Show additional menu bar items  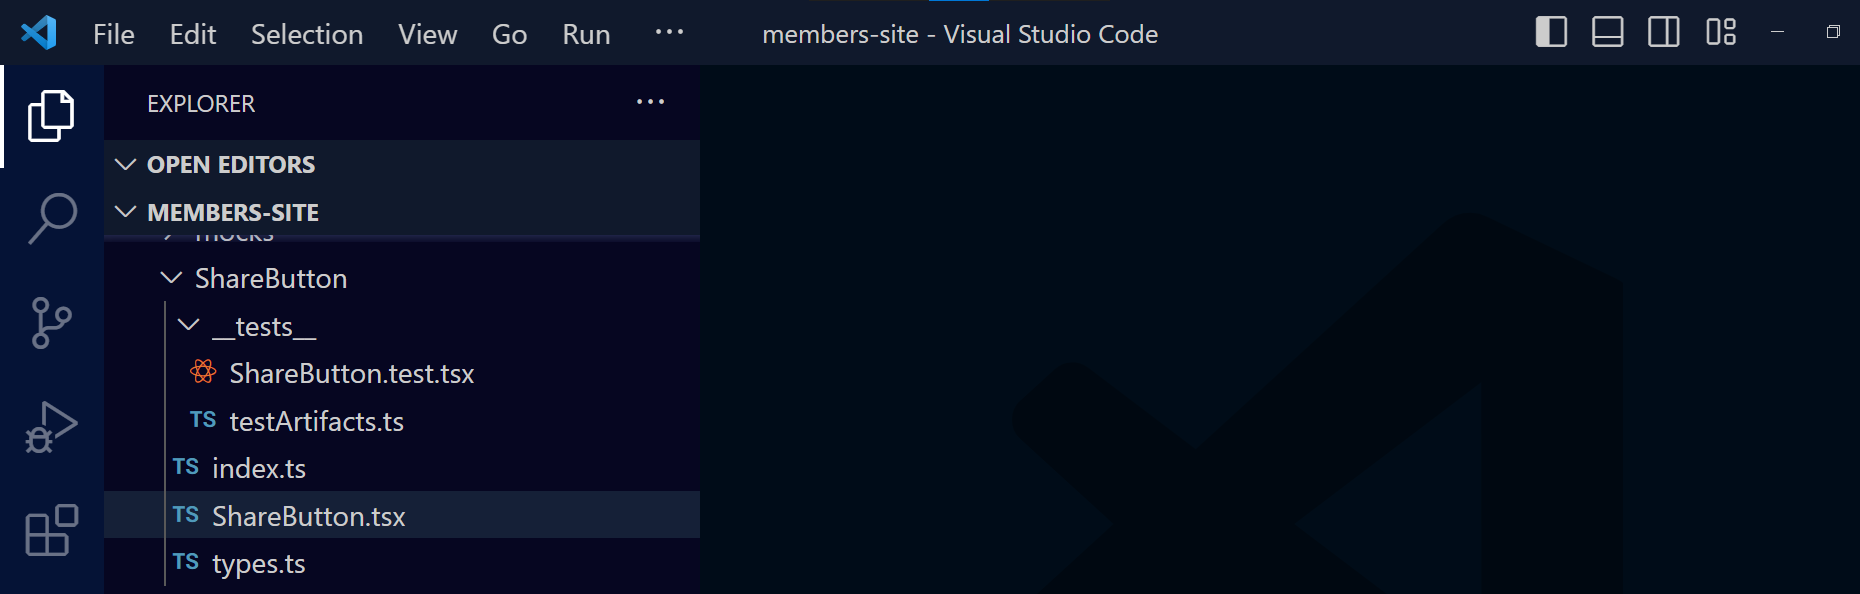tap(669, 32)
